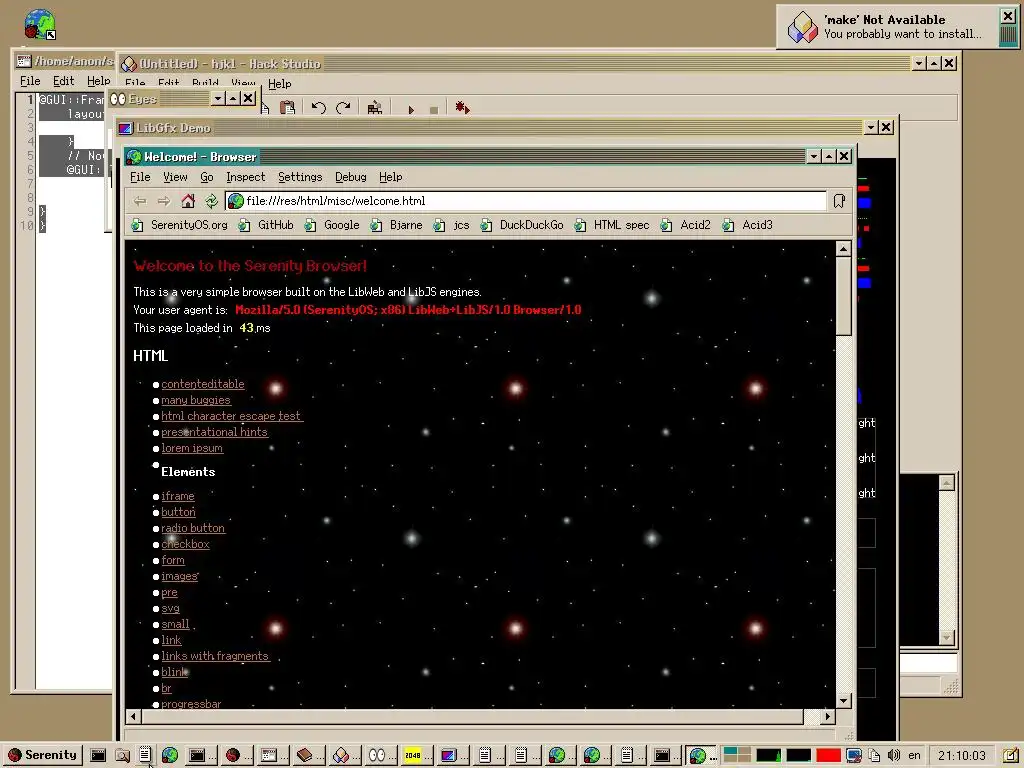Open the clipboard history tray icon
Image resolution: width=1024 pixels, height=768 pixels.
click(x=874, y=756)
